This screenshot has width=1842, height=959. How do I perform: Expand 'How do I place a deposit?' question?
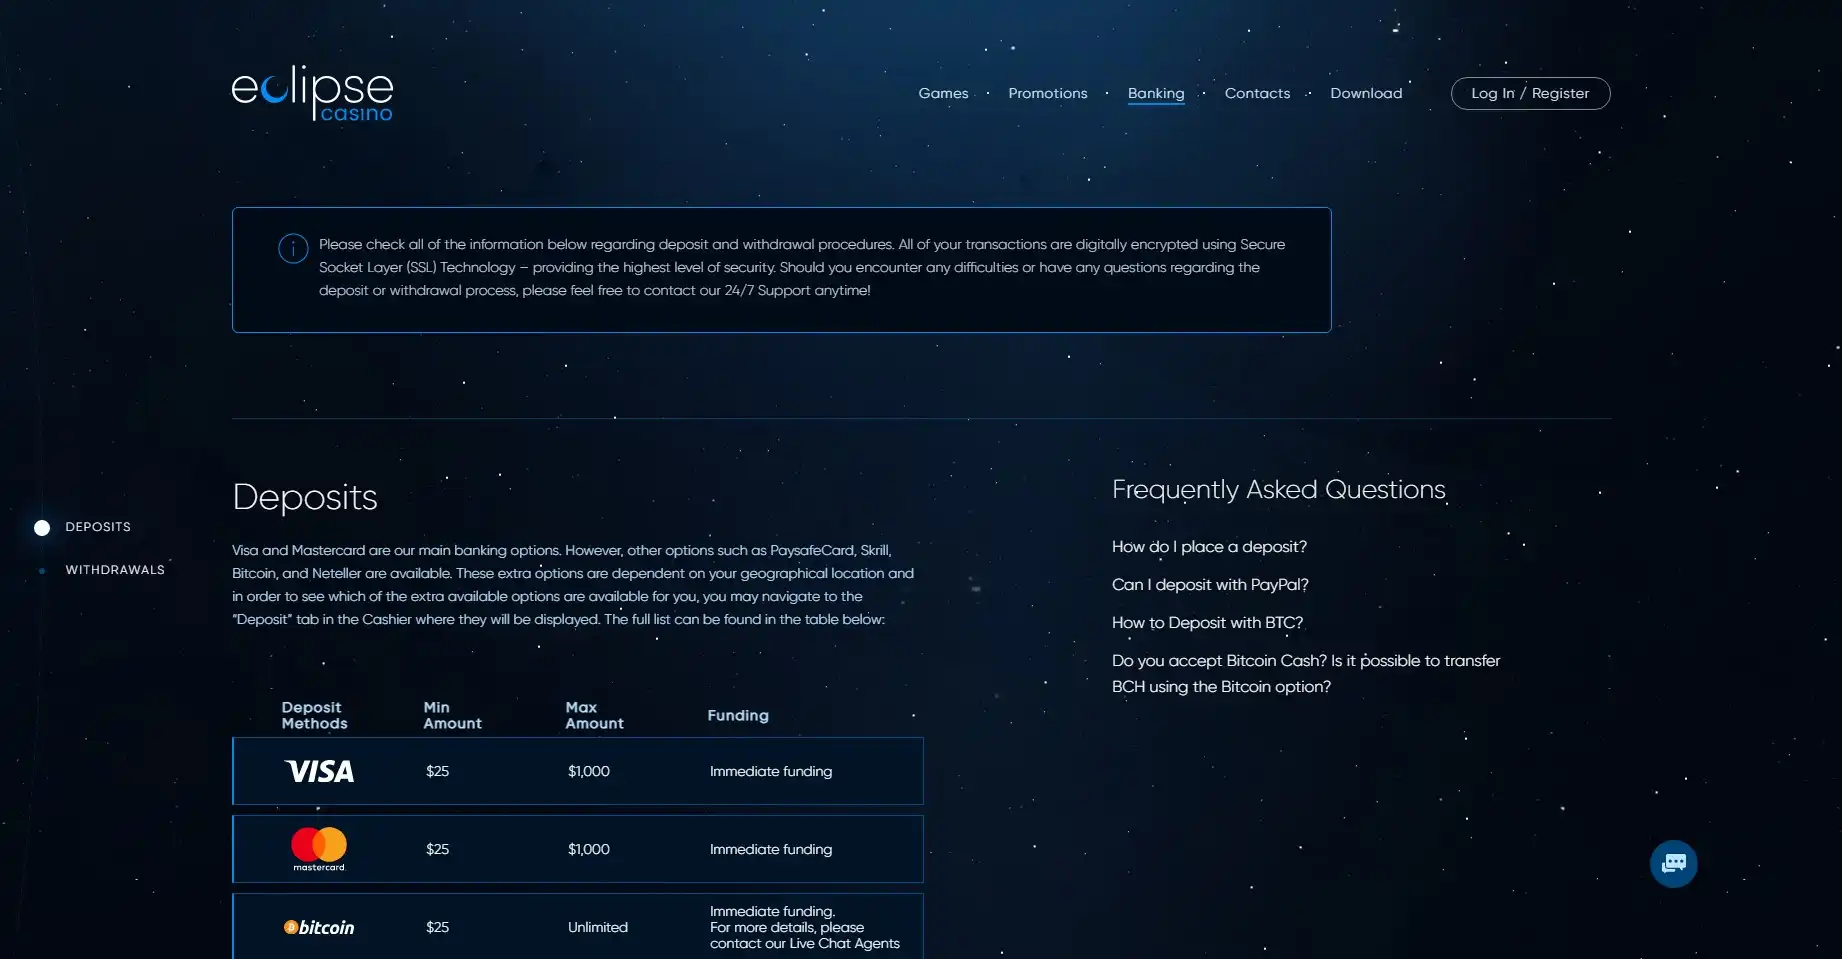[x=1209, y=547]
